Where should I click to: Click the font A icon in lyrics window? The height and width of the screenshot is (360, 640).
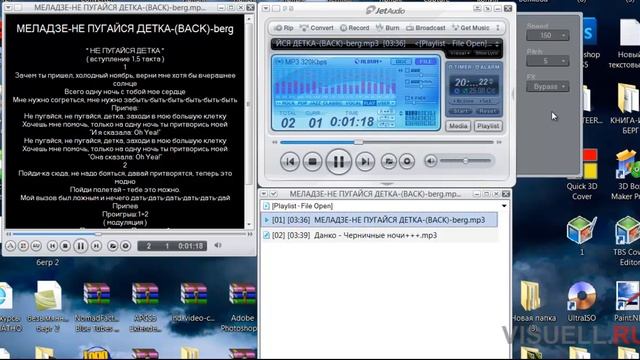[x=11, y=246]
